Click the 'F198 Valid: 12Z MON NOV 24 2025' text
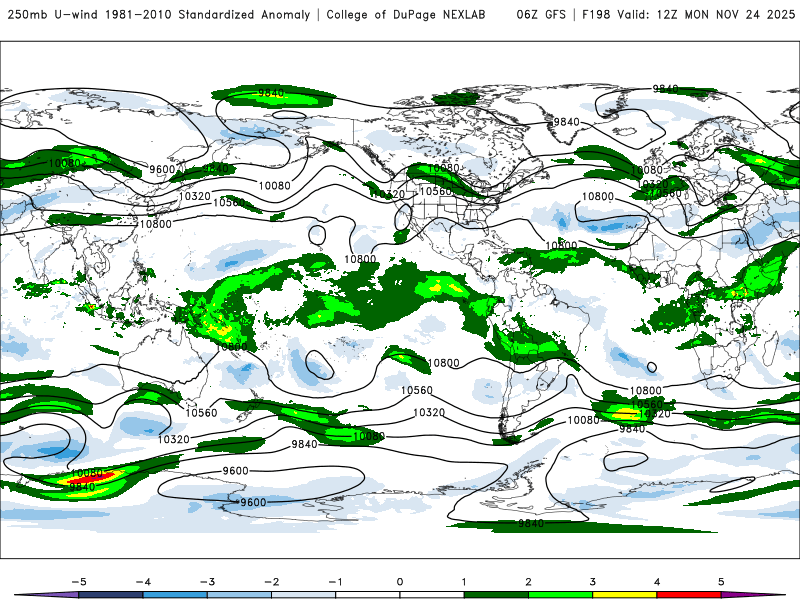The image size is (800, 600). pyautogui.click(x=688, y=15)
